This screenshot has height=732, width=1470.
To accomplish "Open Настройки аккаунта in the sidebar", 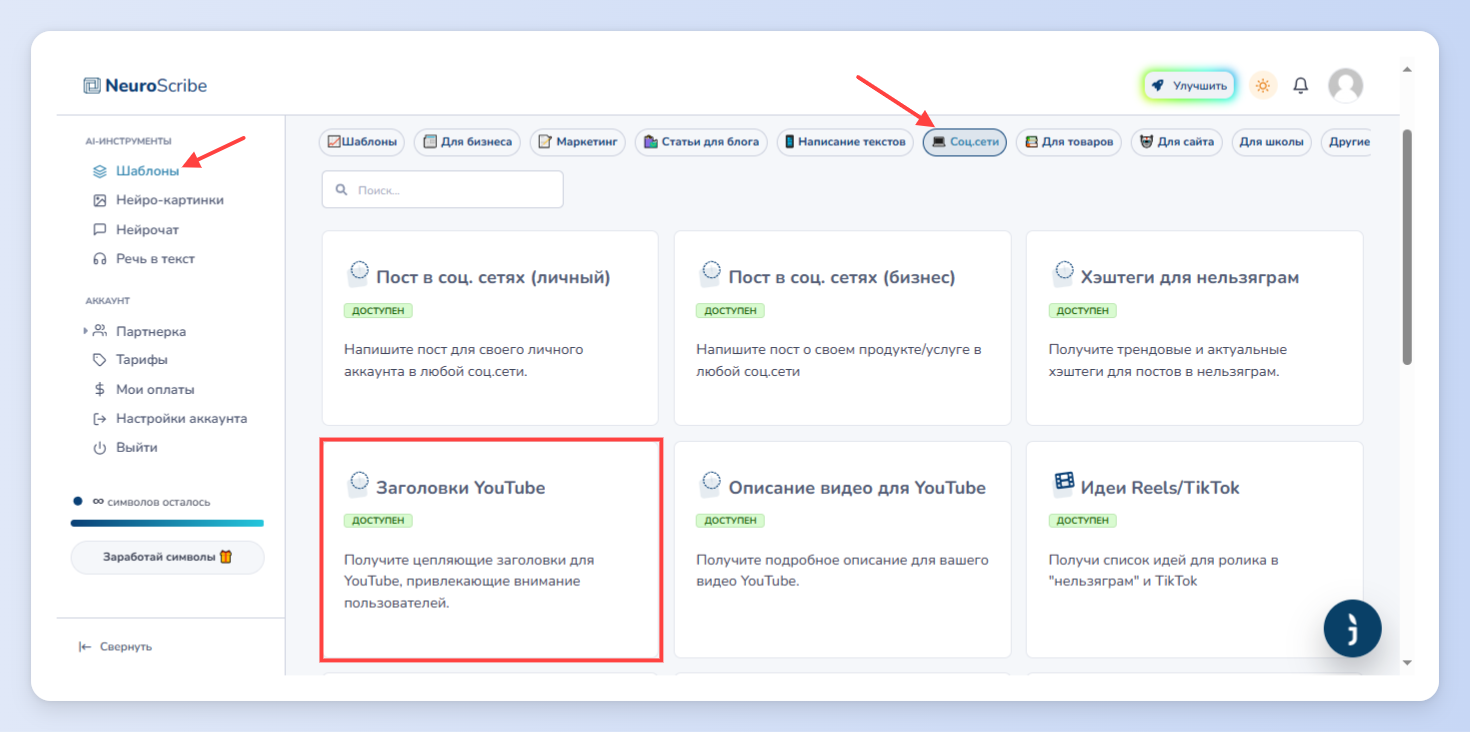I will point(181,418).
